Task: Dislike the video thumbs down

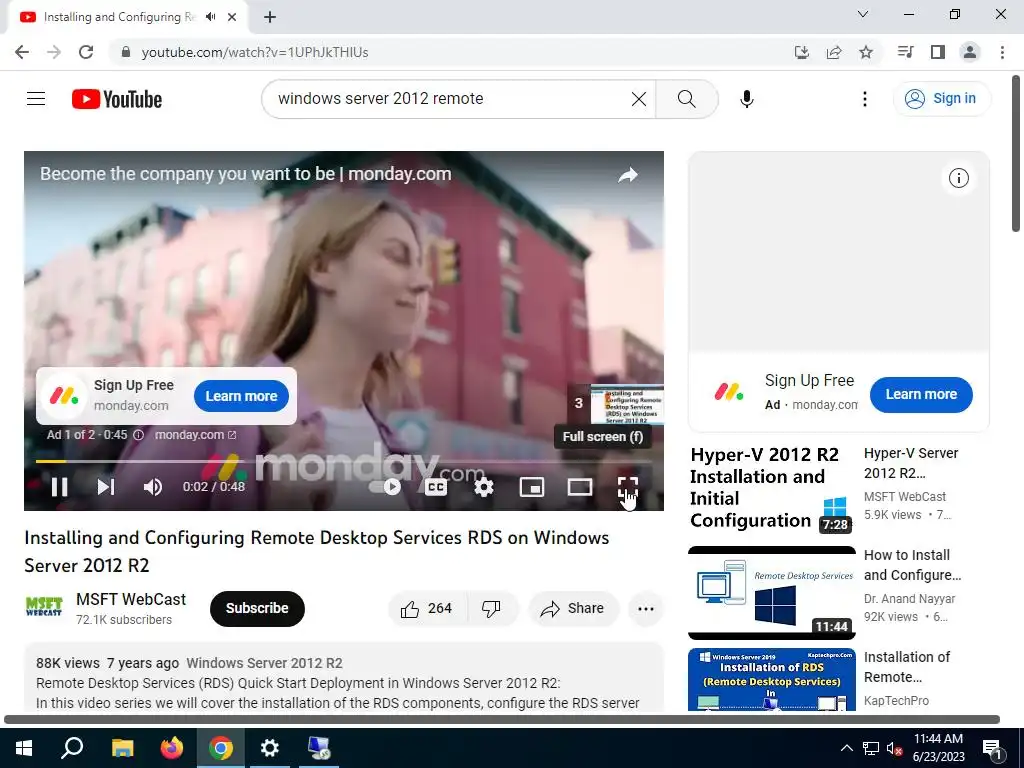Action: [x=492, y=609]
